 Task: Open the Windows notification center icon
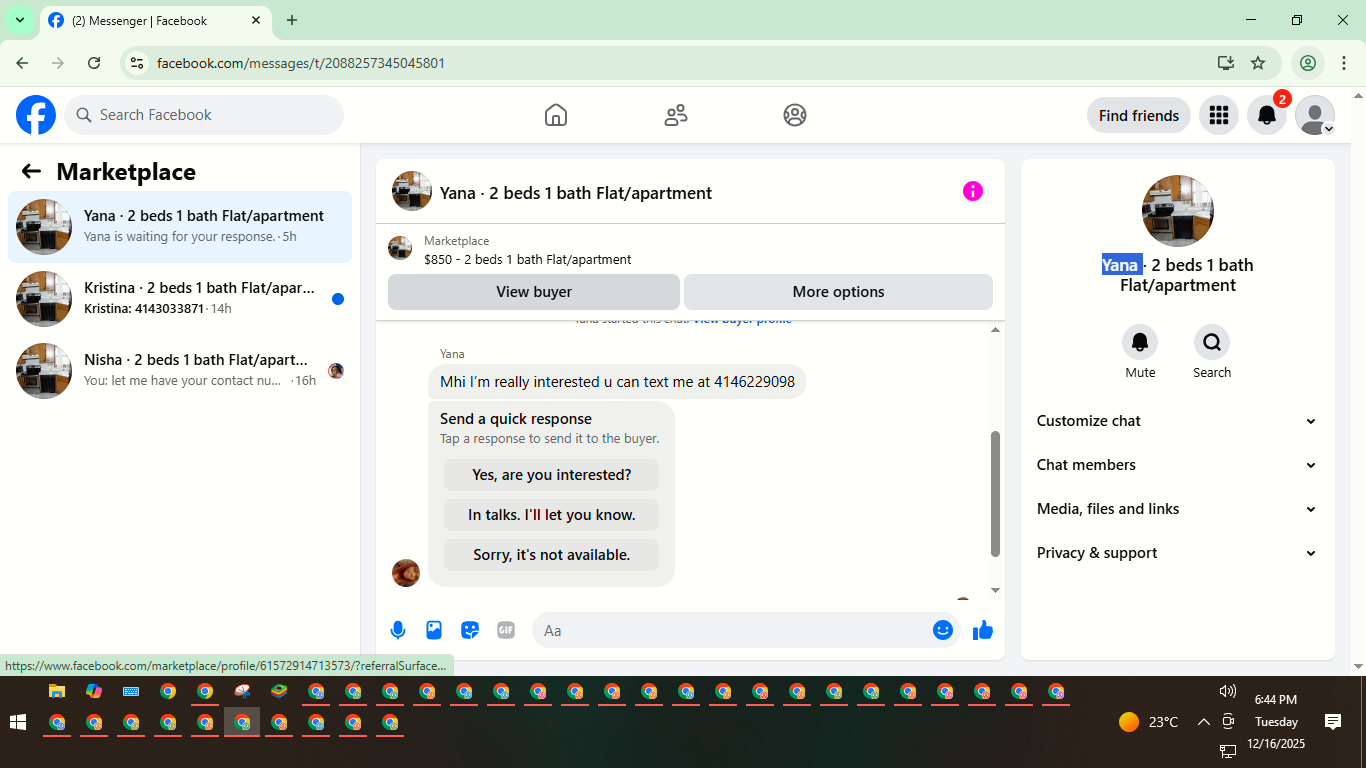pyautogui.click(x=1333, y=722)
